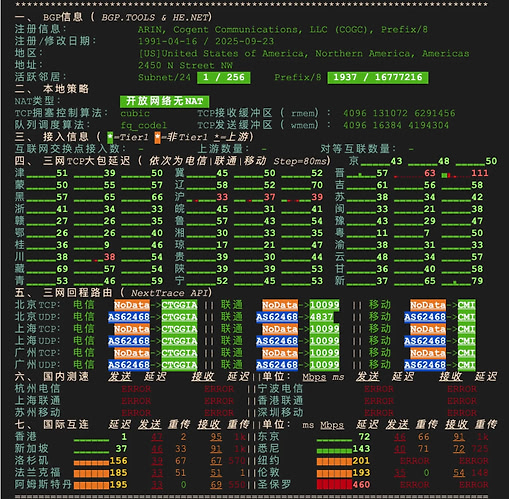Click the underlined Mbps unit in 国内测速 header

(x=314, y=377)
